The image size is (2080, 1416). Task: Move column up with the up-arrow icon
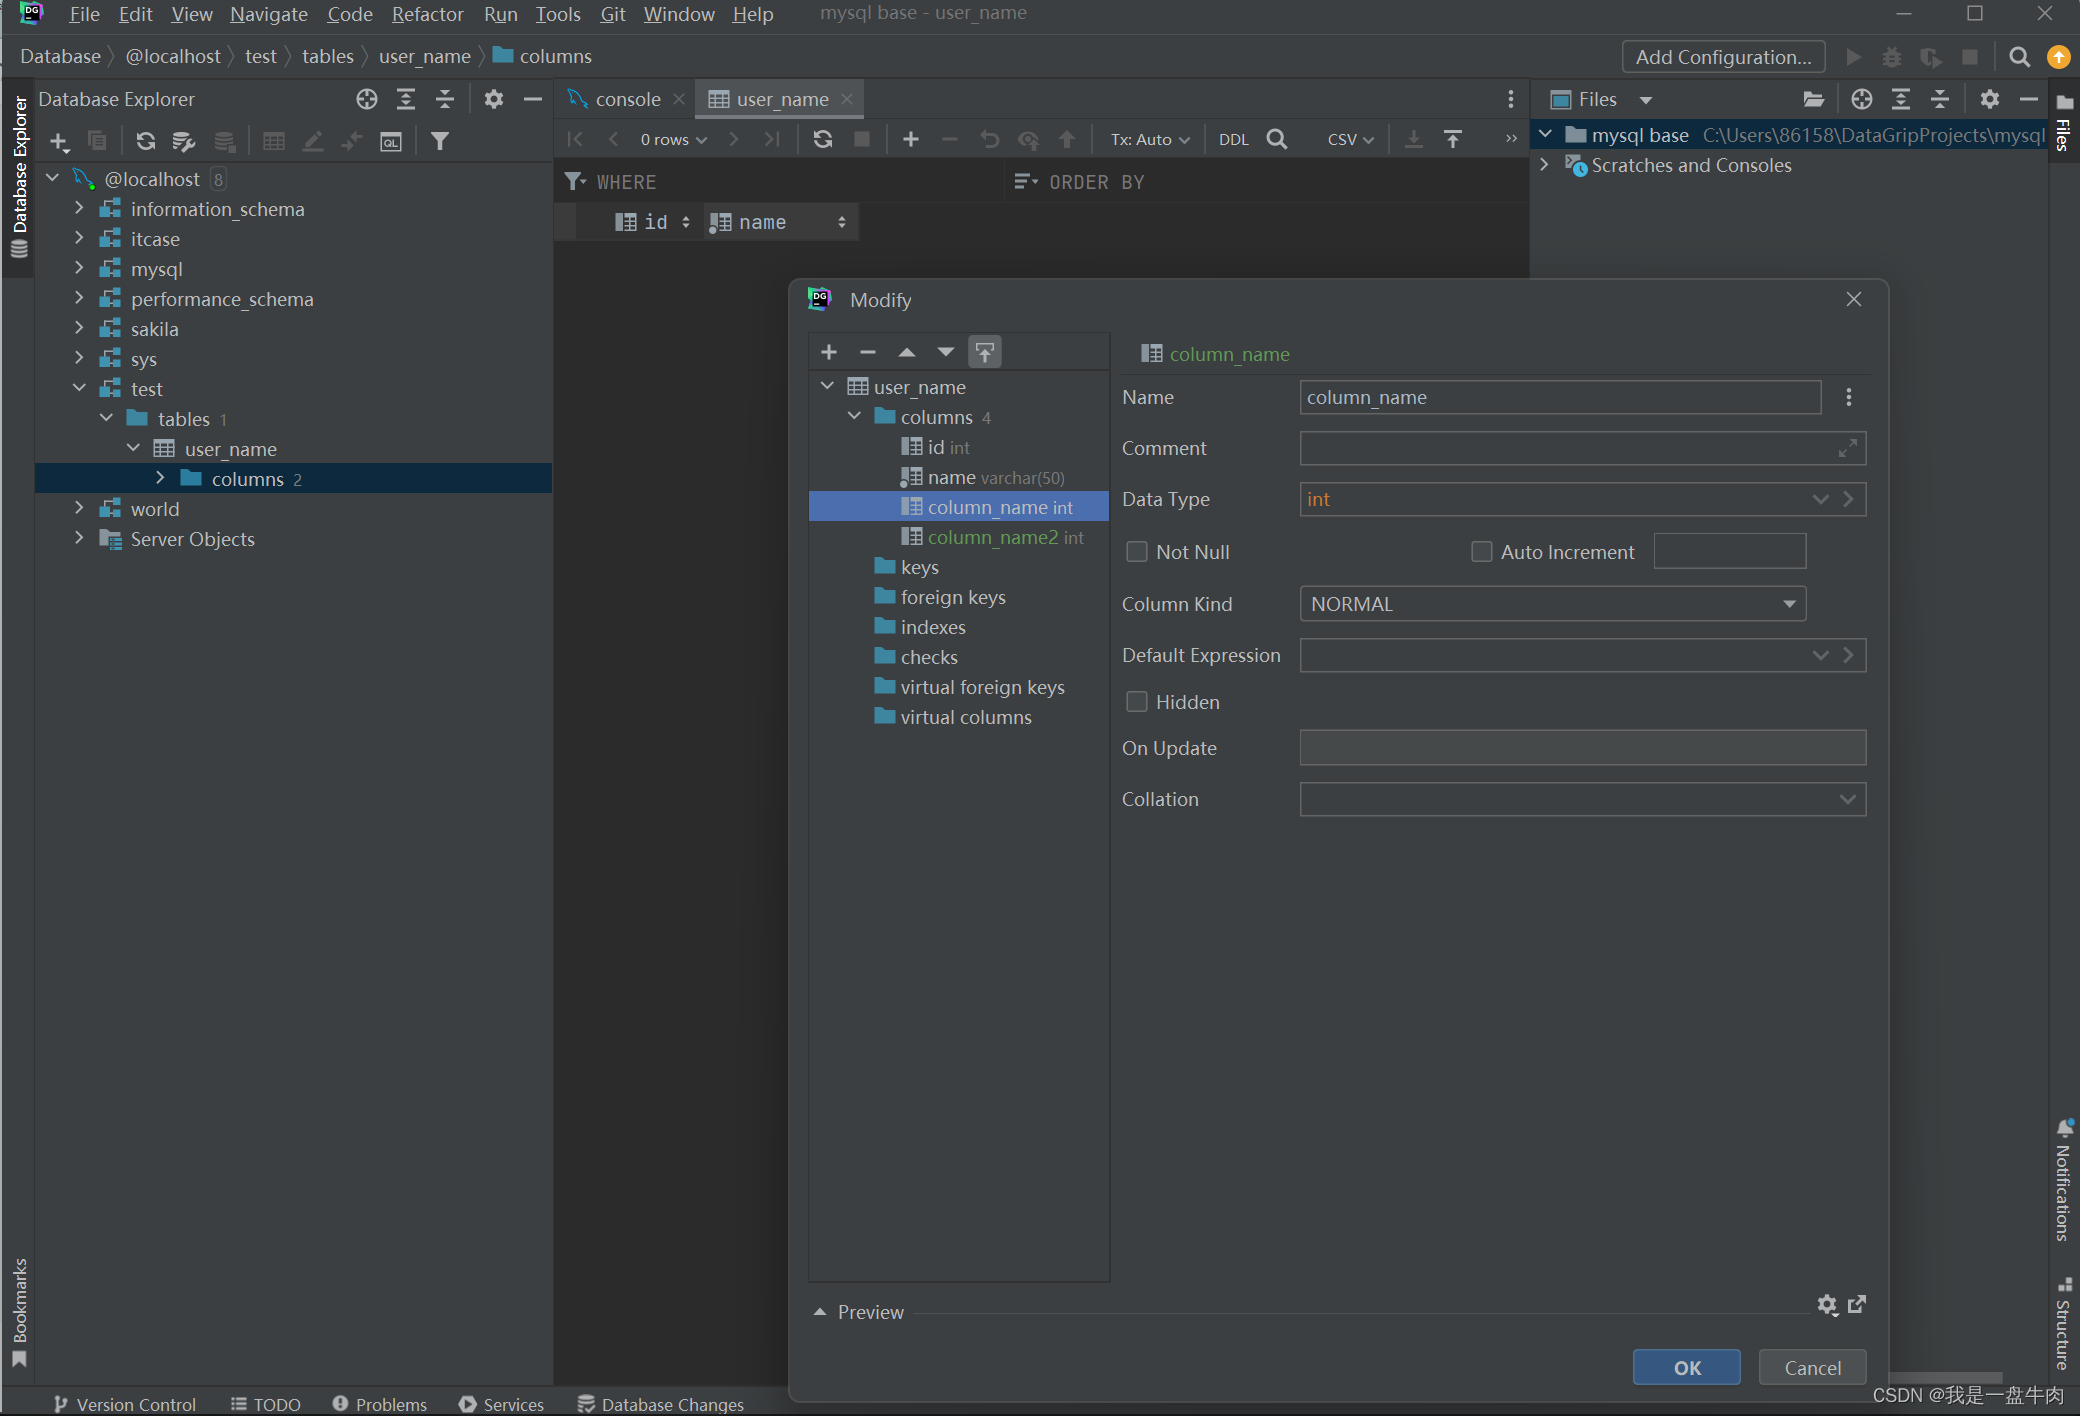tap(907, 352)
